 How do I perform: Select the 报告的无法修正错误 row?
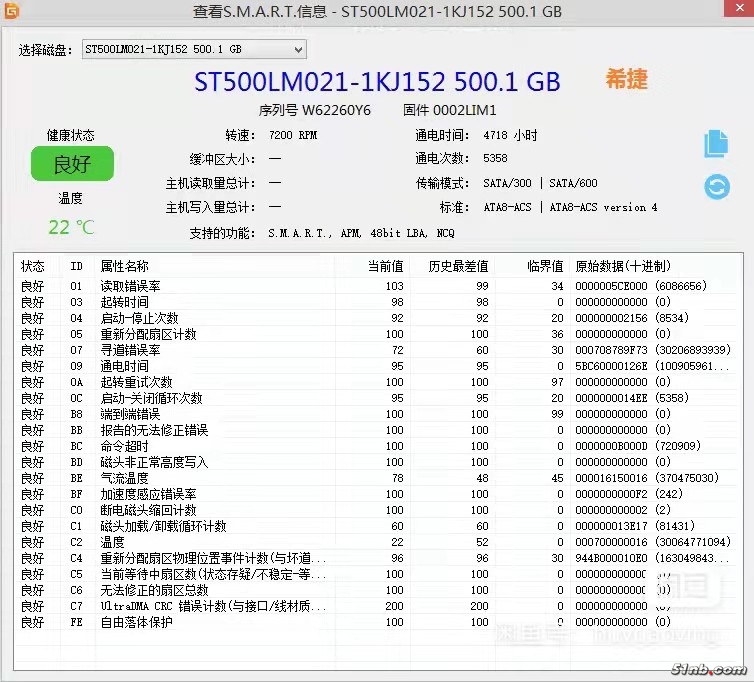coord(376,430)
